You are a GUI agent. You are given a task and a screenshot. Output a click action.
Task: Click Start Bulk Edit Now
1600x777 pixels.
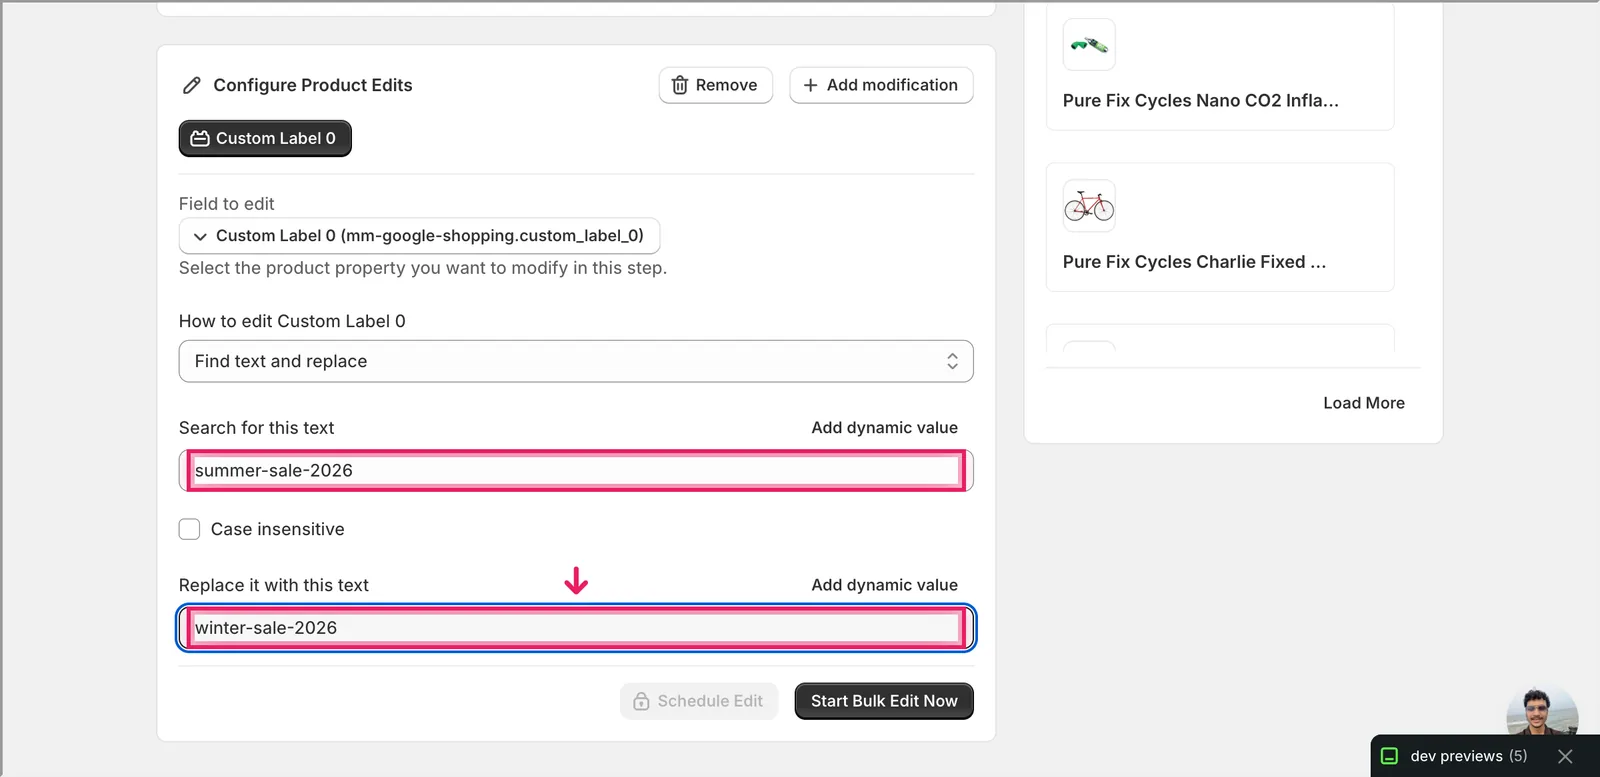pyautogui.click(x=884, y=702)
